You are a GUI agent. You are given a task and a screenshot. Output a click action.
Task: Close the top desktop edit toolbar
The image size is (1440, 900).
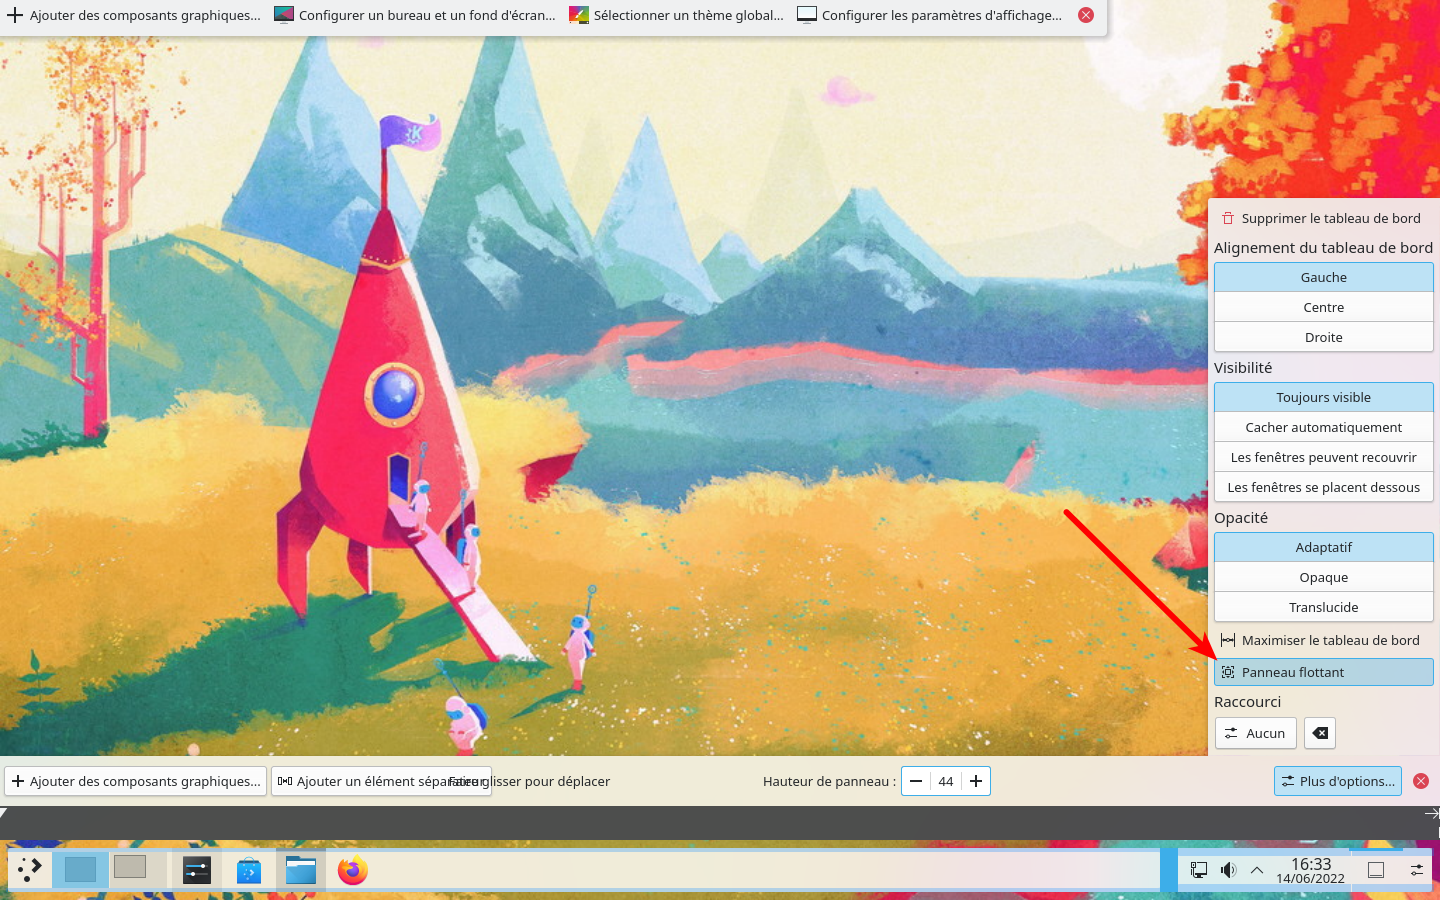click(x=1086, y=15)
